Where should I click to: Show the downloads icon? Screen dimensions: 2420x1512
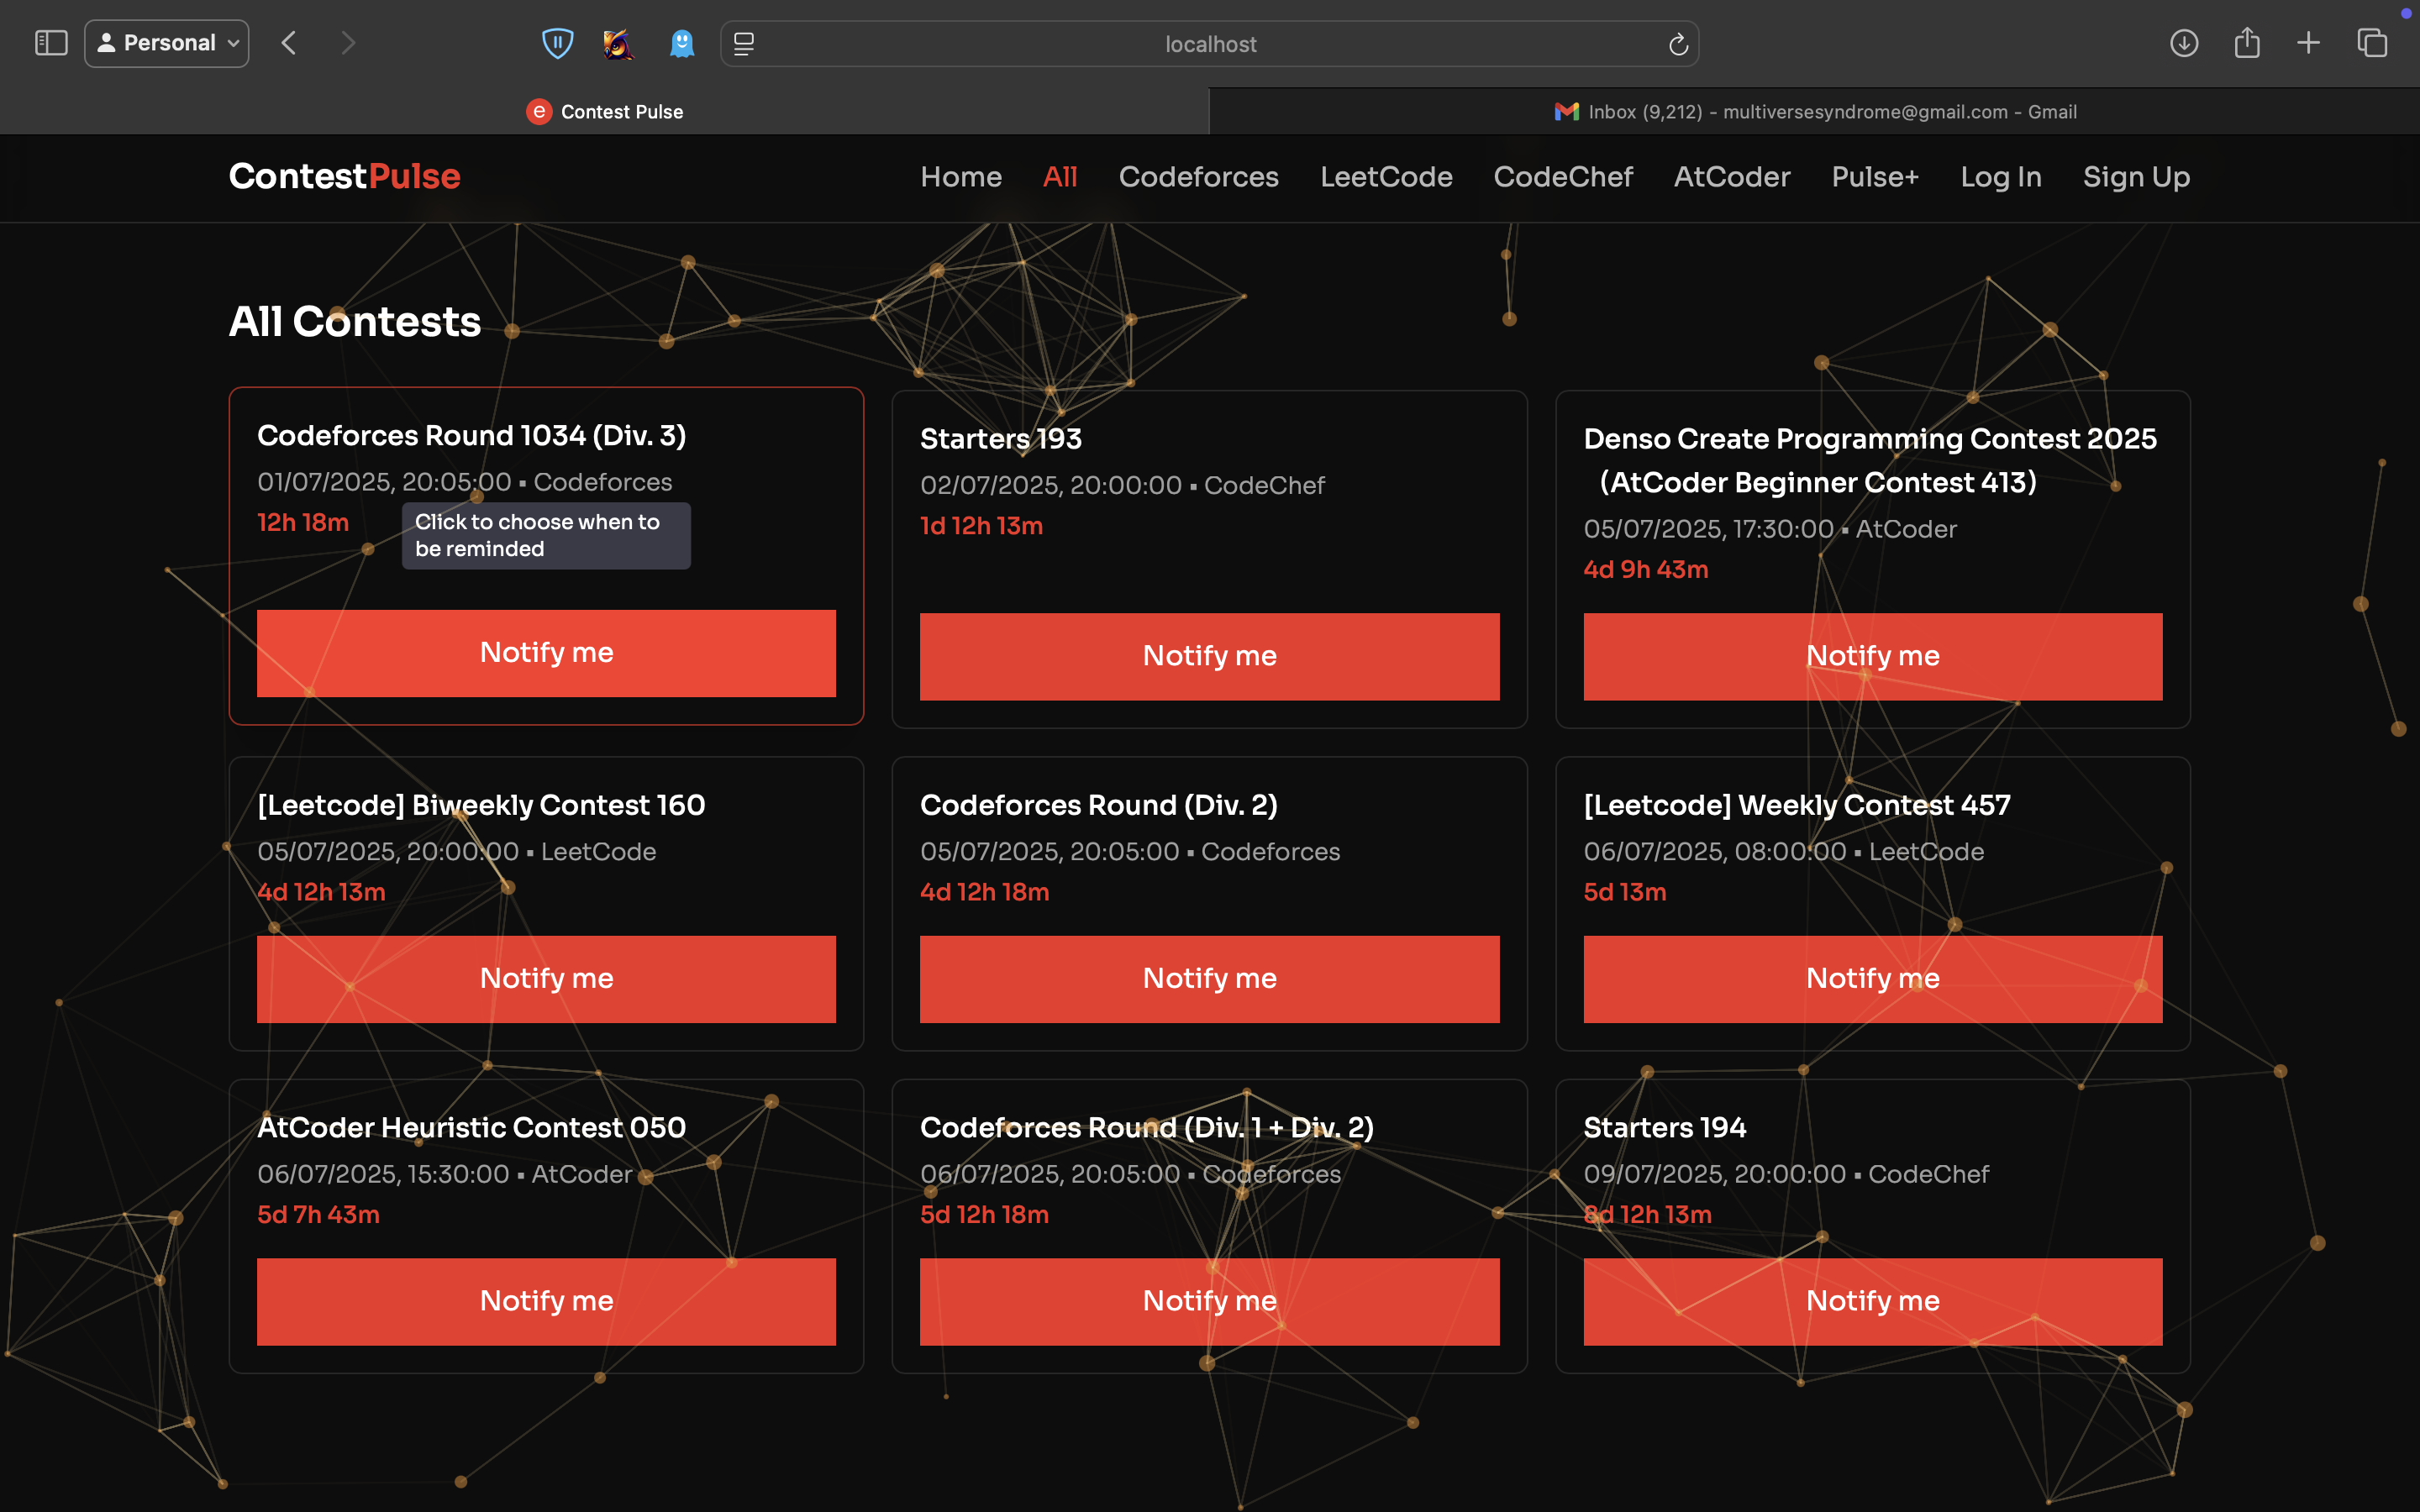click(2184, 43)
